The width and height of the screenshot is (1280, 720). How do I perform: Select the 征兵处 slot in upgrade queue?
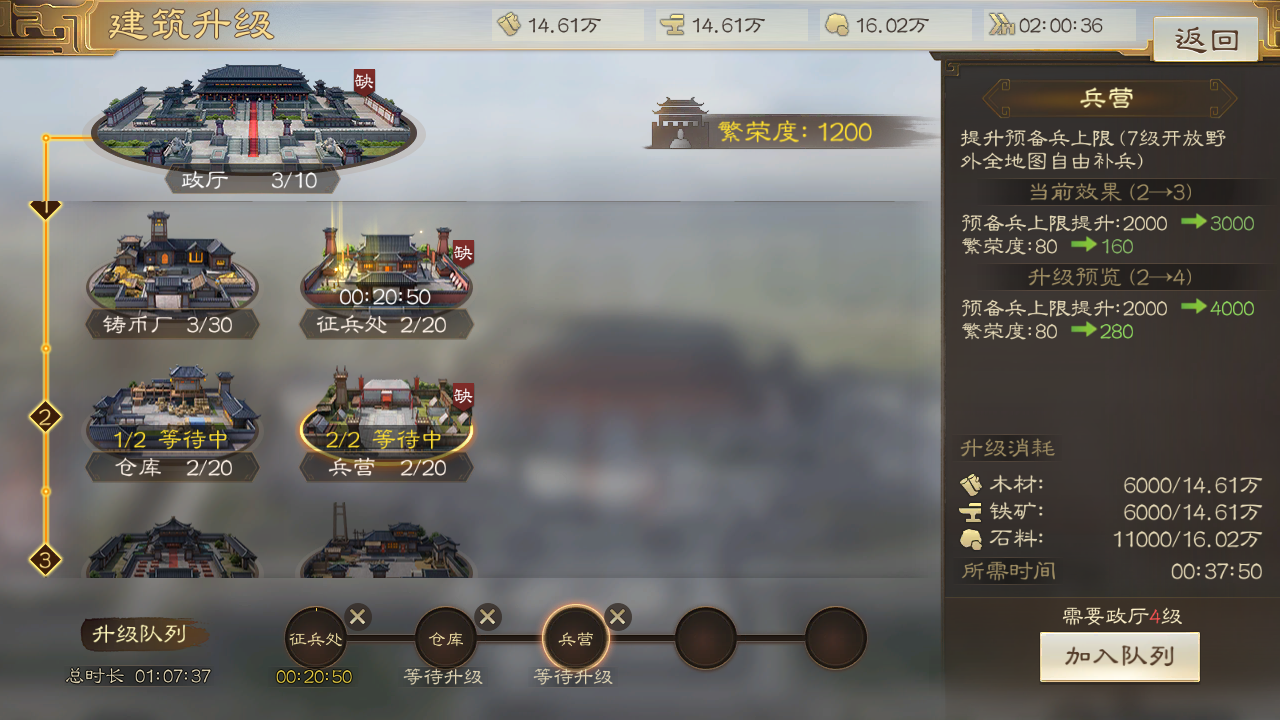click(316, 638)
